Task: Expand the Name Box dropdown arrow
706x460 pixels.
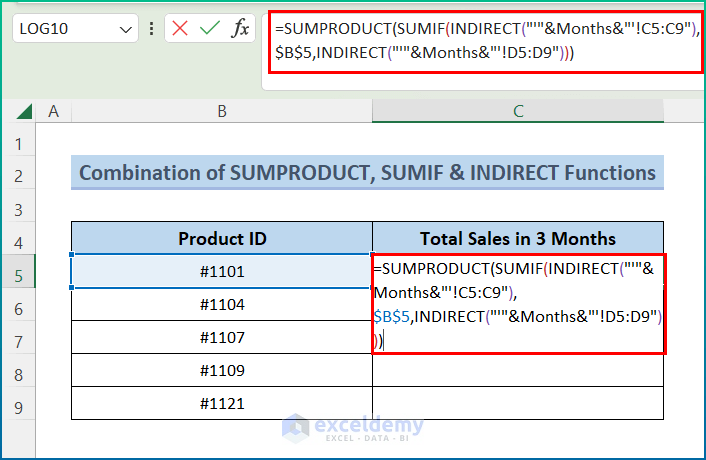Action: tap(127, 30)
